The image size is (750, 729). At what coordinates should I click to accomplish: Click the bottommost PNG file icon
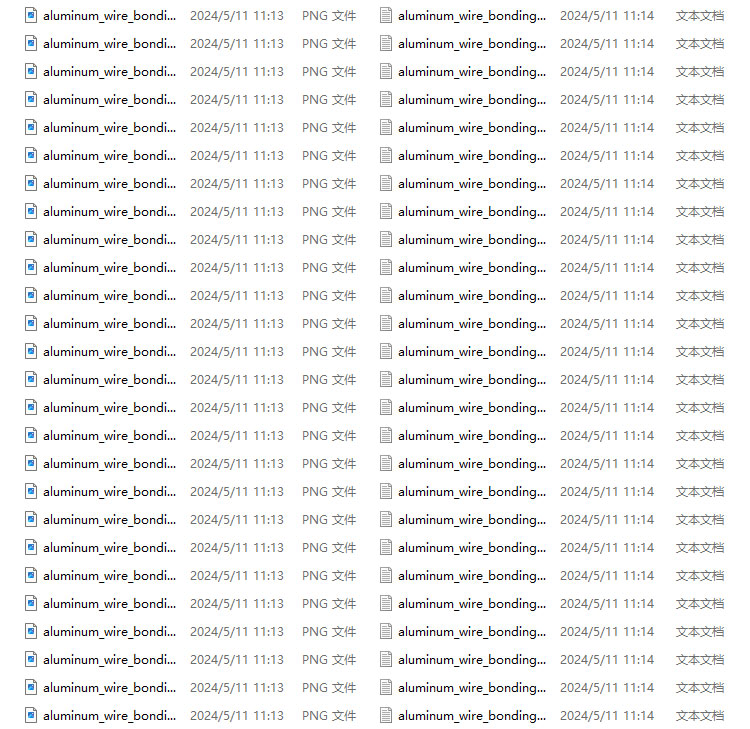tap(31, 716)
